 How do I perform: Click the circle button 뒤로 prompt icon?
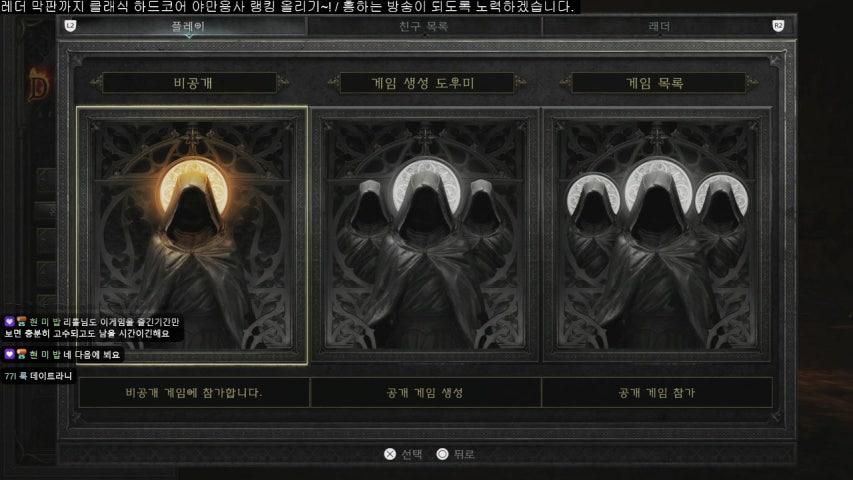[x=442, y=454]
